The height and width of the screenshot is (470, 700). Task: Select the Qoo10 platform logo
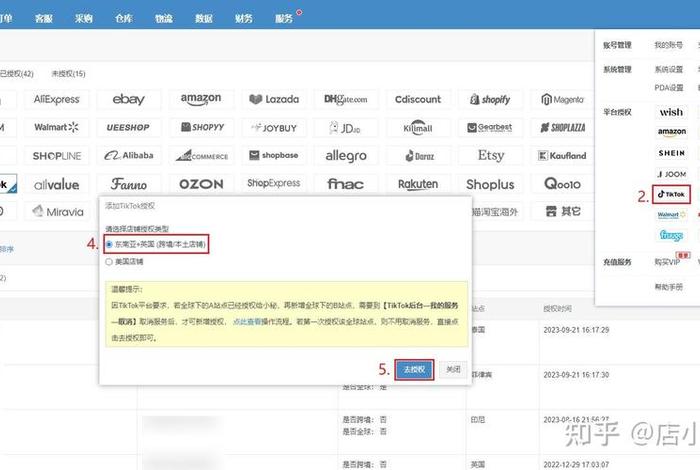point(562,184)
